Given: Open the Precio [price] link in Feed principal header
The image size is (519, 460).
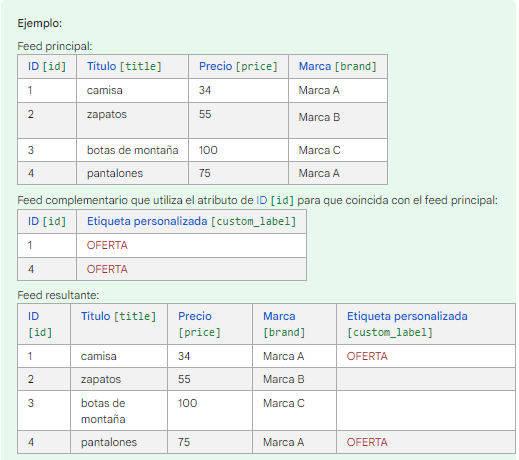Looking at the screenshot, I should [238, 66].
